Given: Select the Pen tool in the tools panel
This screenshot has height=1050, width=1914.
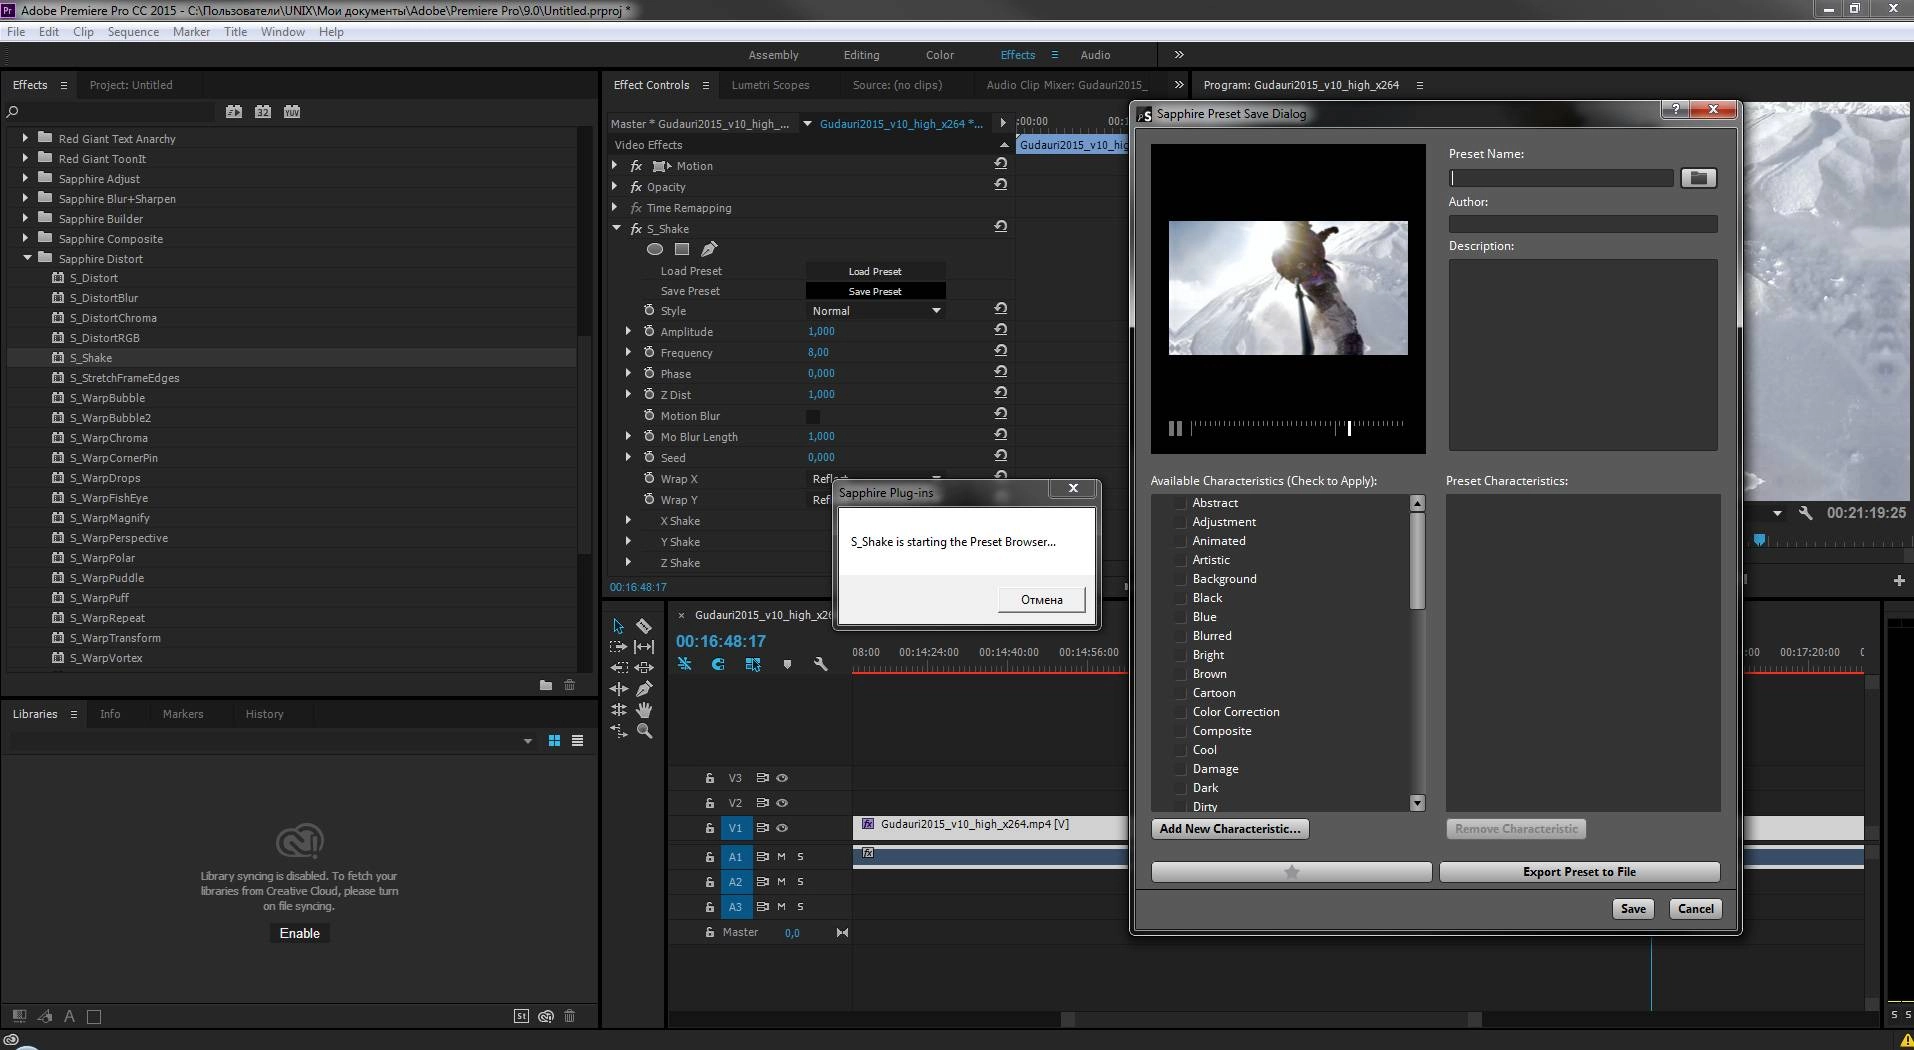Looking at the screenshot, I should pos(644,689).
